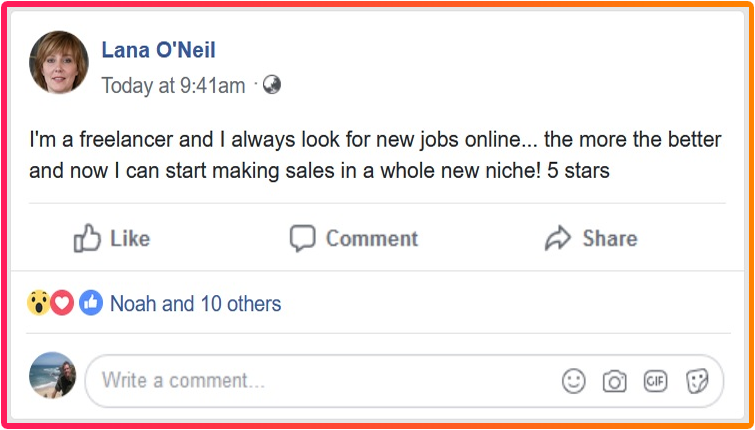This screenshot has width=755, height=430.
Task: Open the sticker picker in comment box
Action: pyautogui.click(x=696, y=381)
